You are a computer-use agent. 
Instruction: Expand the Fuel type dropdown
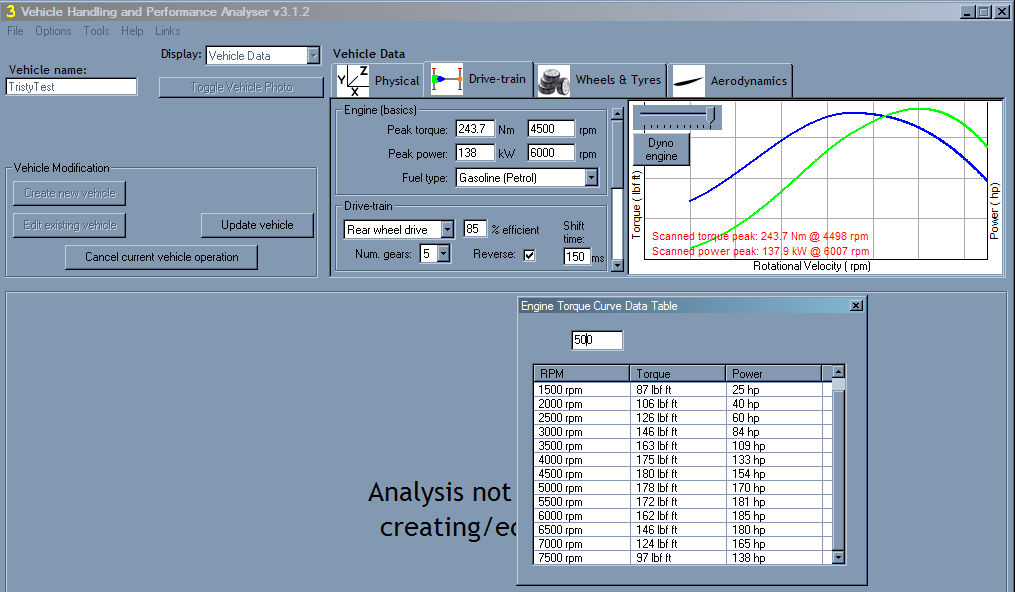click(591, 177)
